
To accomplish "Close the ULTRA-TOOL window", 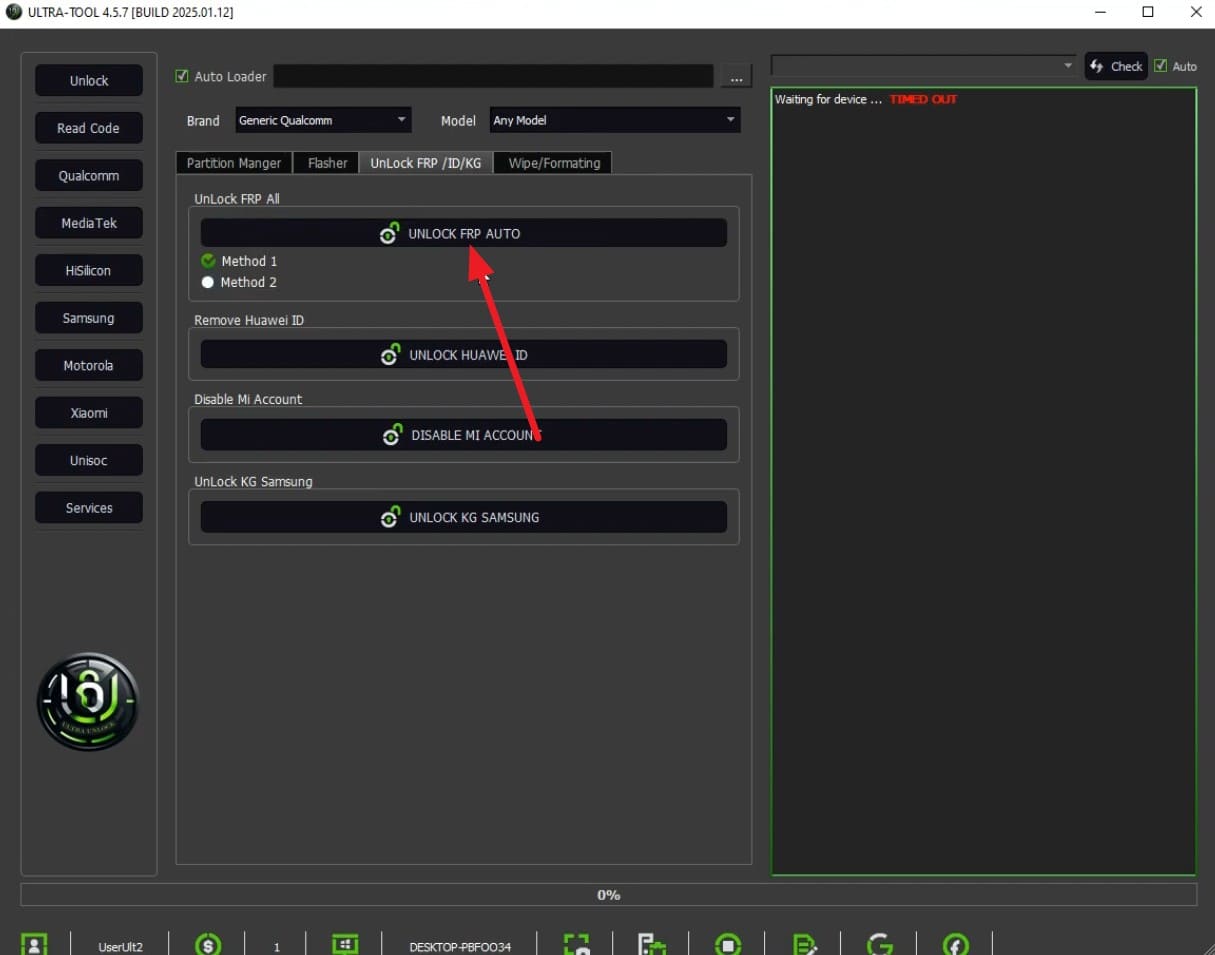I will tap(1195, 13).
